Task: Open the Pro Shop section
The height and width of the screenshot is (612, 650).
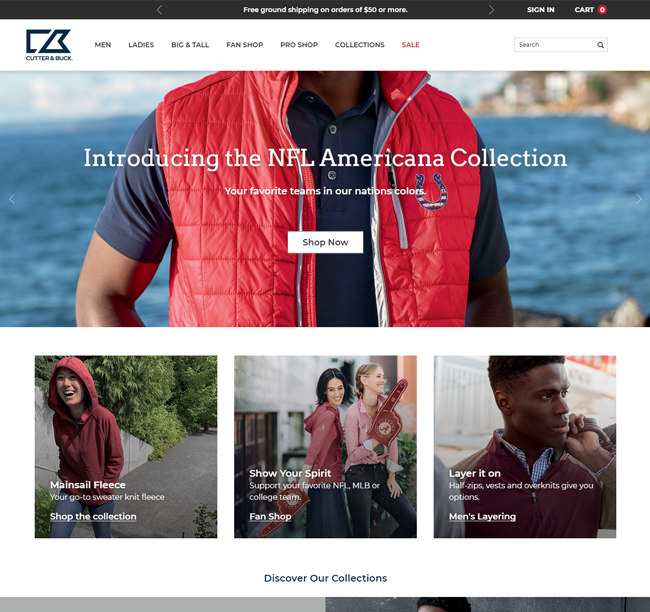Action: point(299,45)
